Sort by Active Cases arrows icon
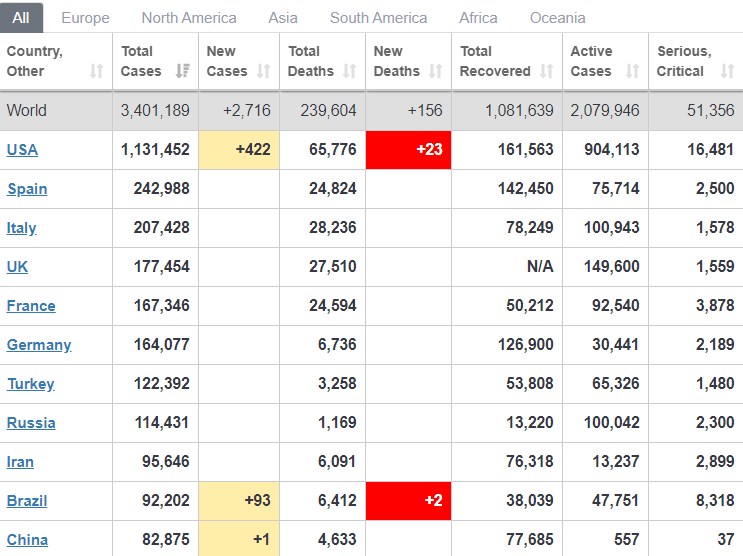Screen dimensions: 743x556 (x=632, y=71)
